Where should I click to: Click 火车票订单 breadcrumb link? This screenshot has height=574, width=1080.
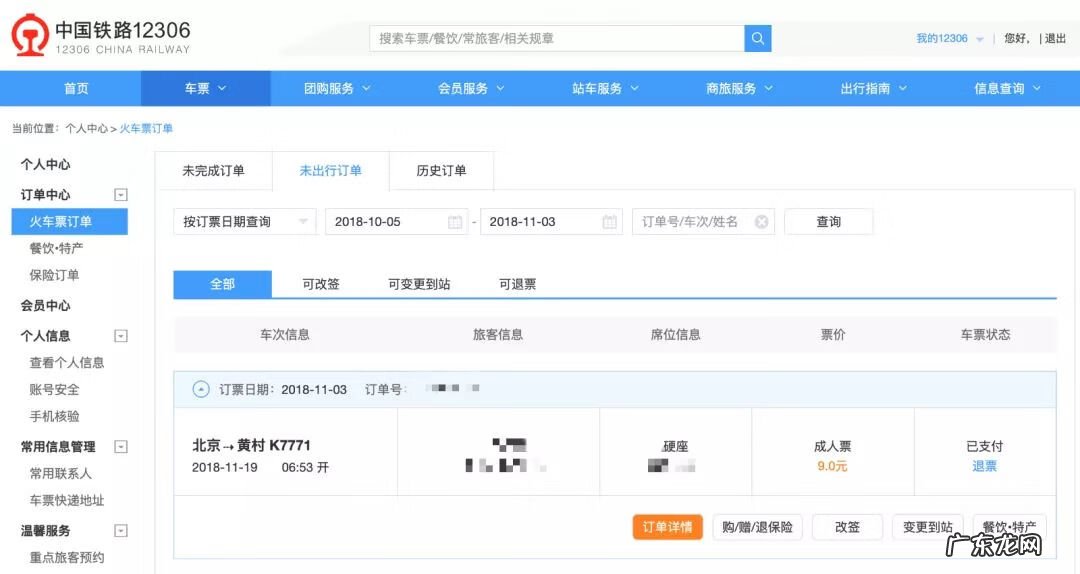click(x=146, y=128)
